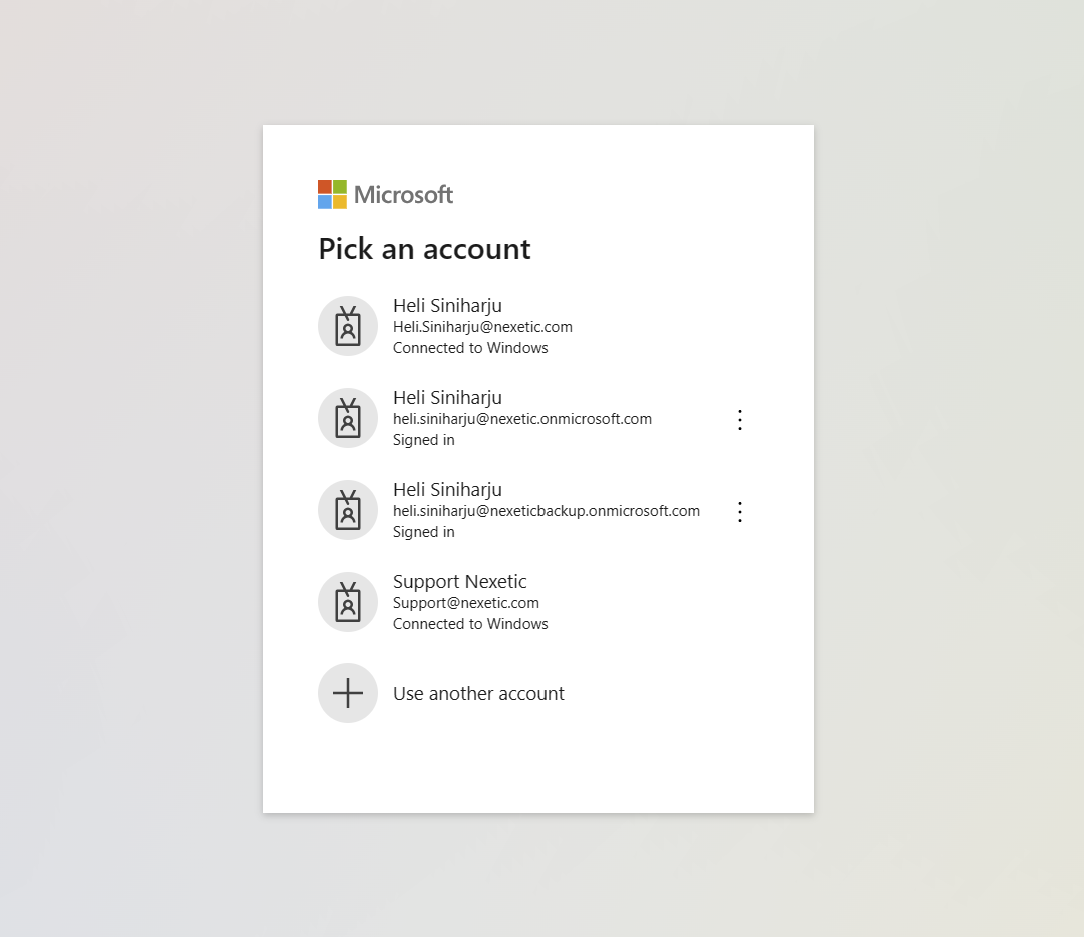Click Connected to Windows under Support@nexetic.com

471,624
